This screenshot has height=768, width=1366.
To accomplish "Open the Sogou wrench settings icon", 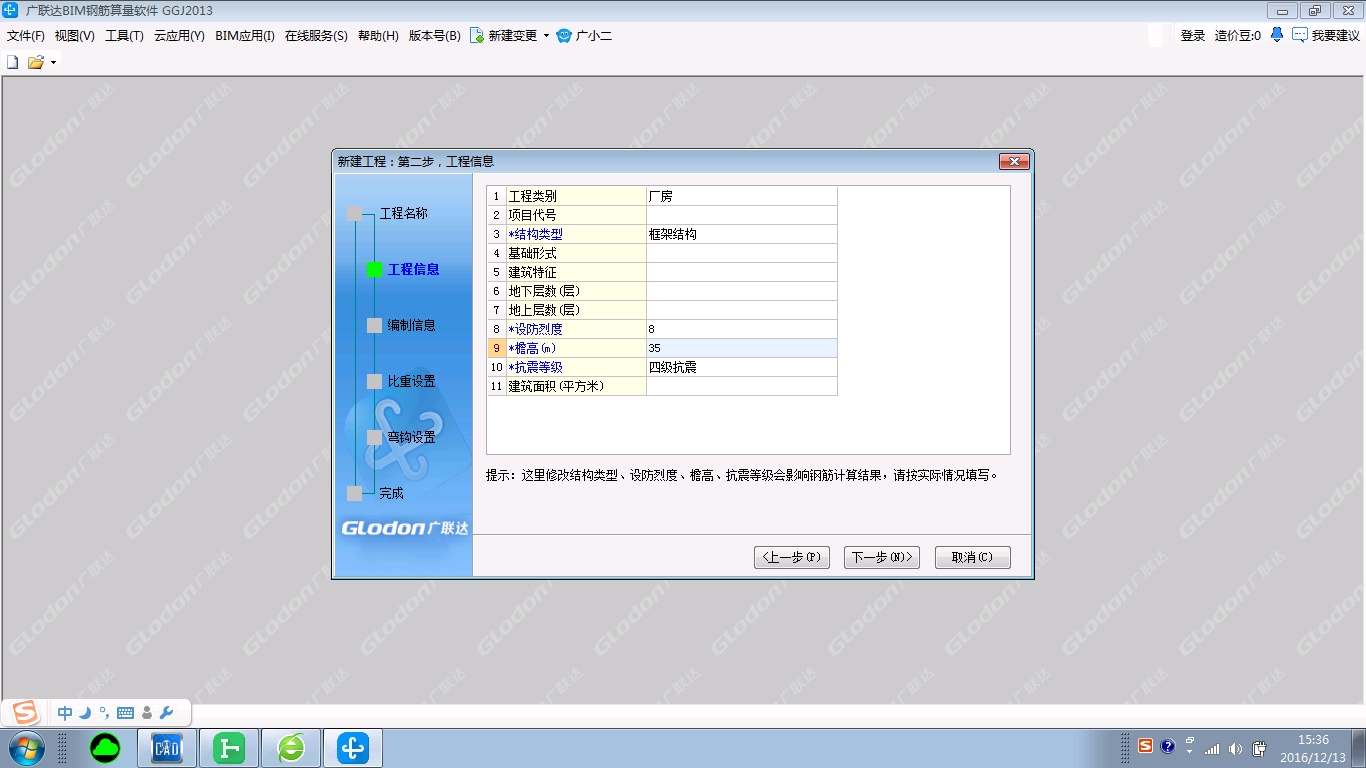I will coord(166,713).
